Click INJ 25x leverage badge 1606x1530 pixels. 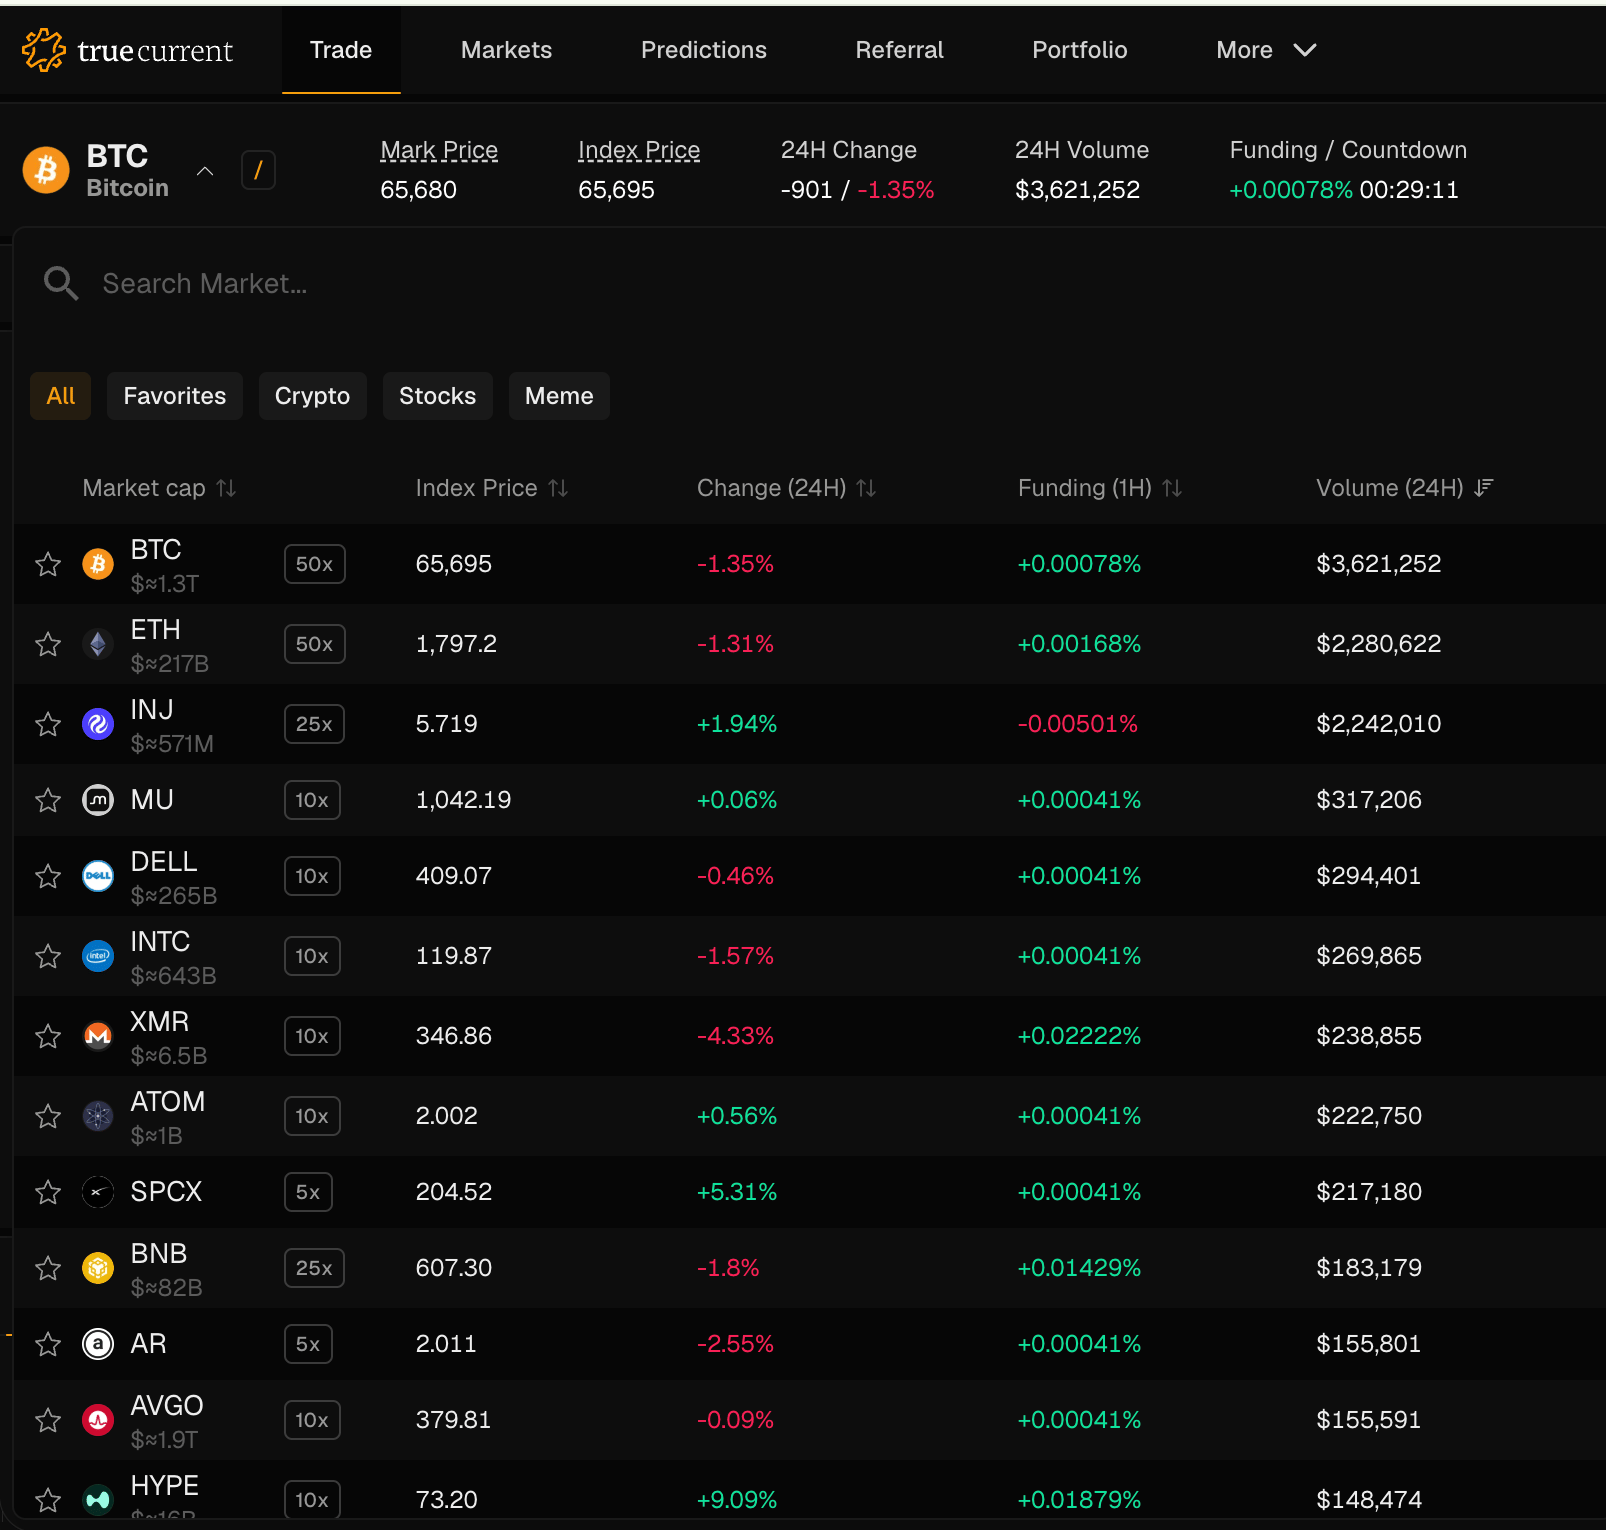[x=314, y=724]
